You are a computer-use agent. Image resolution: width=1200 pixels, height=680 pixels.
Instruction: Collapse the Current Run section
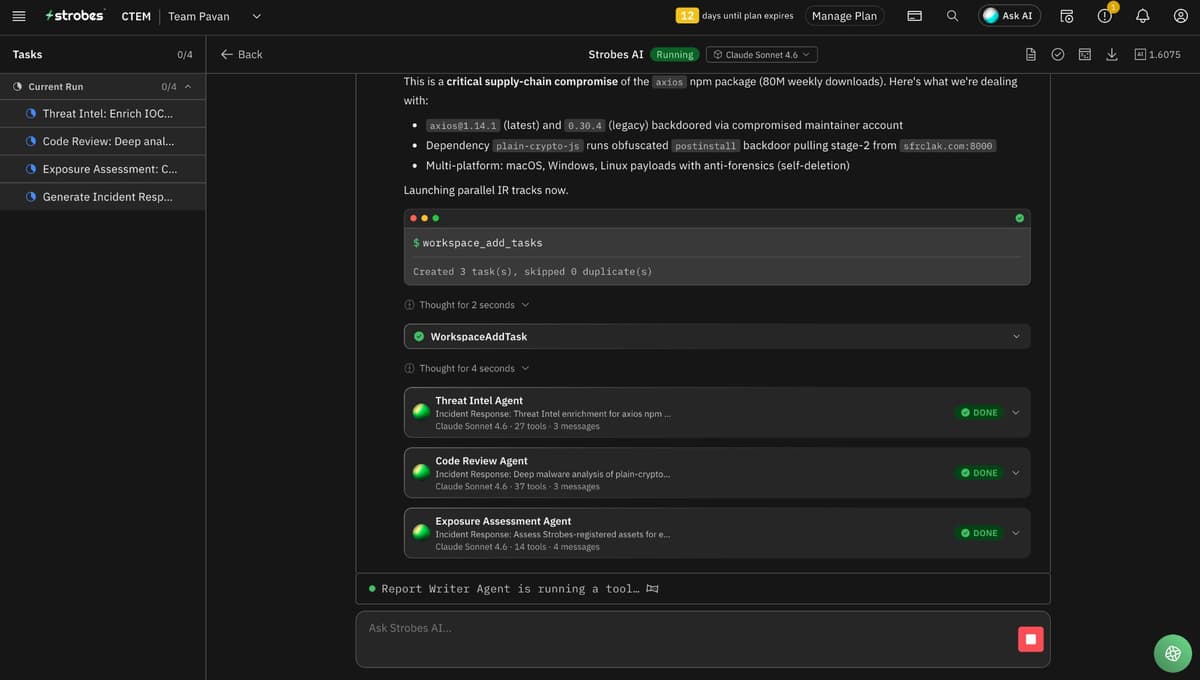tap(188, 87)
